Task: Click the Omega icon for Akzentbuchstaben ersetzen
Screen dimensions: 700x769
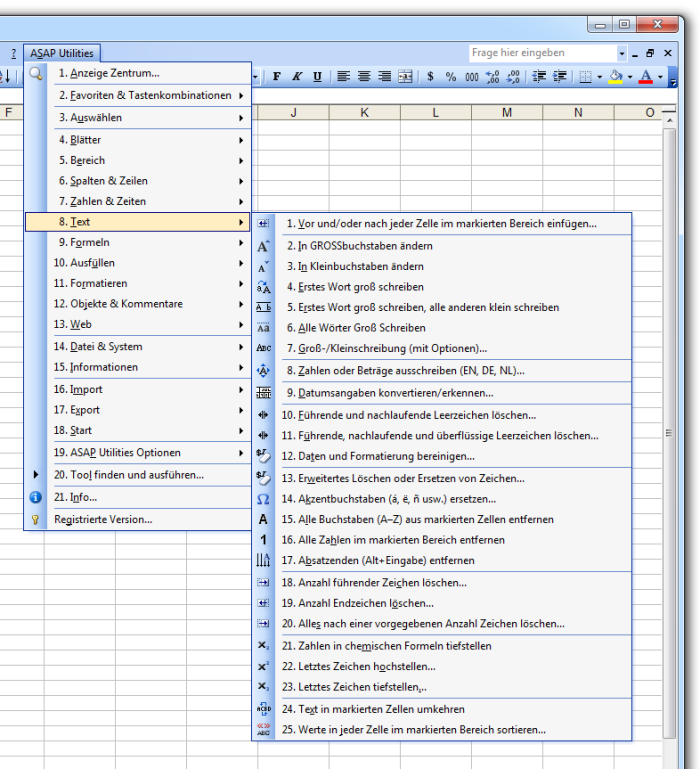Action: tap(263, 499)
